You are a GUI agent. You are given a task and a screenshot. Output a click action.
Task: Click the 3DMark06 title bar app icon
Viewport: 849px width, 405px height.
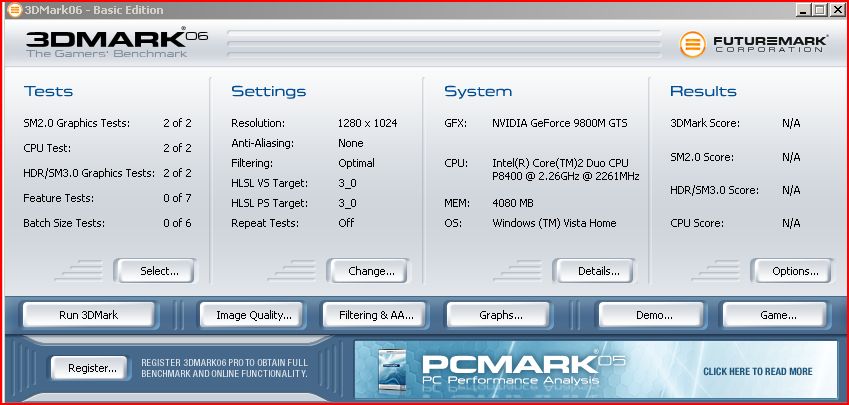click(x=15, y=10)
